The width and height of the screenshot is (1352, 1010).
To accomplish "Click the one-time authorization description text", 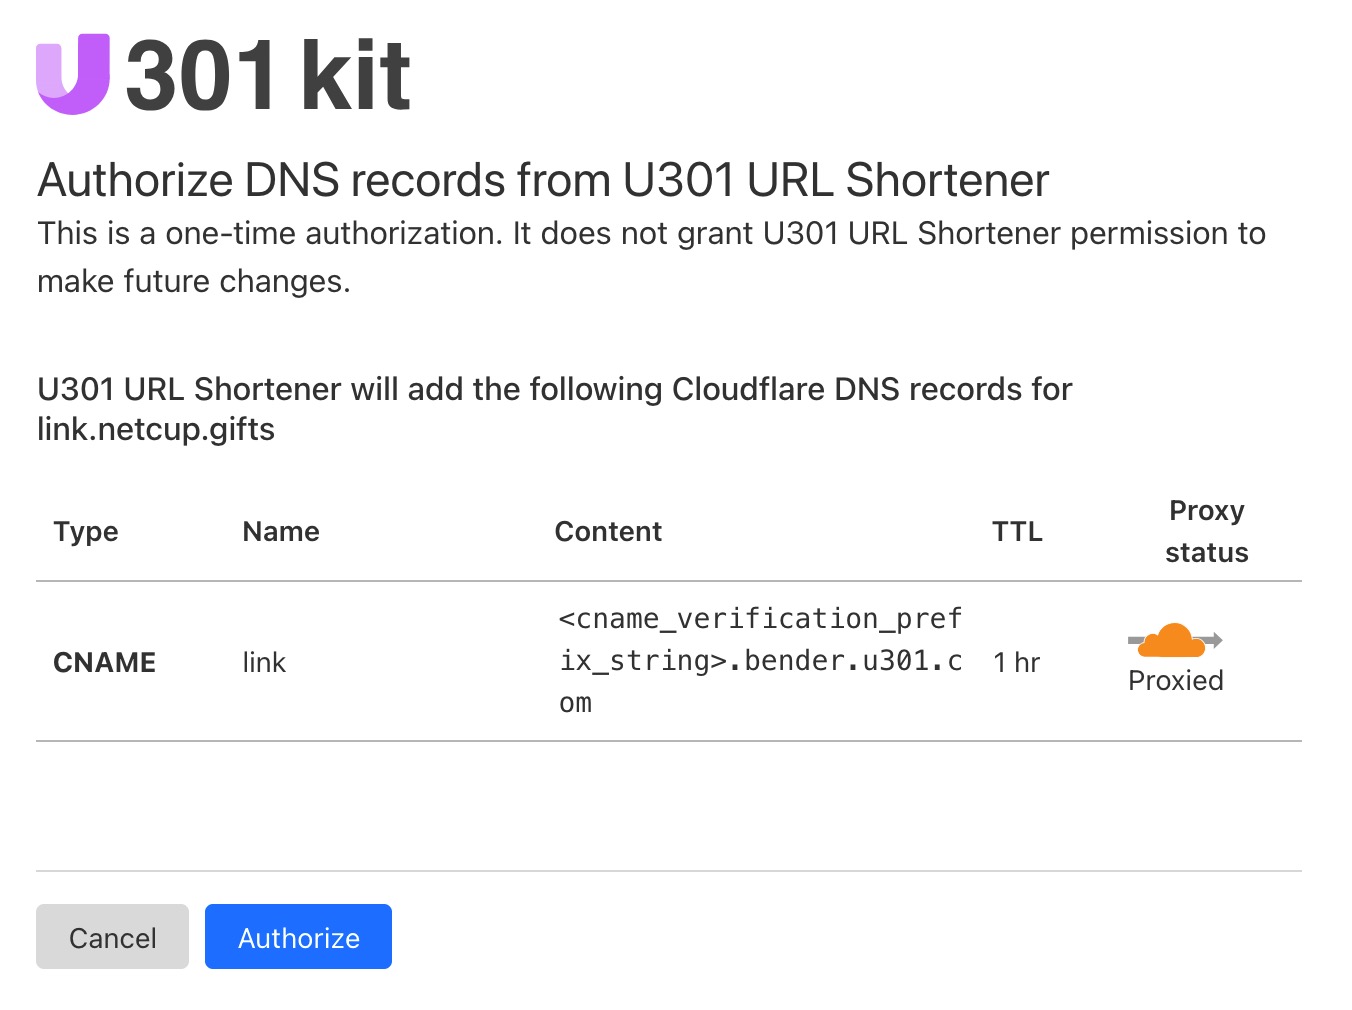I will (651, 234).
